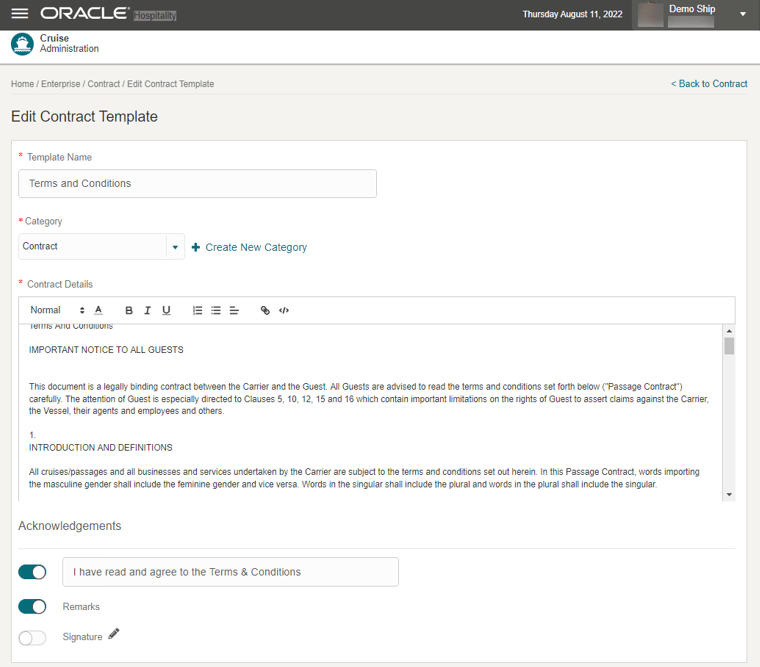Click the Oracle Hospitality logo
Image resolution: width=760 pixels, height=667 pixels.
coord(108,14)
